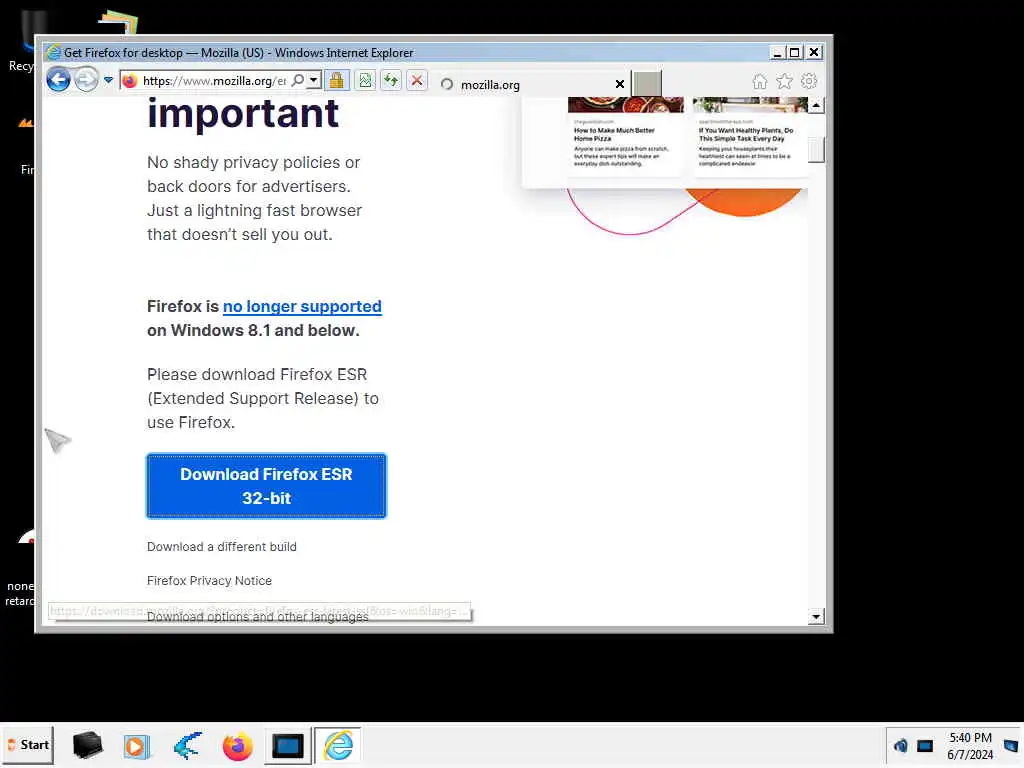
Task: Open the Start menu
Action: tap(27, 745)
